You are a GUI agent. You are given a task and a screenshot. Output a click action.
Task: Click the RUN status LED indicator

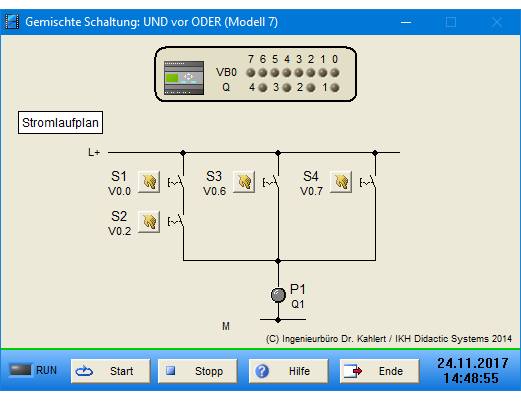20,370
